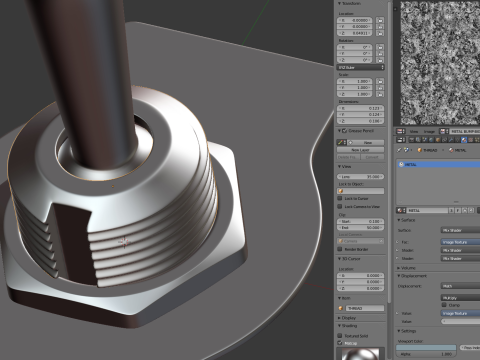Select the METAL material slot in the list
Image resolution: width=480 pixels, height=360 pixels.
pos(439,164)
